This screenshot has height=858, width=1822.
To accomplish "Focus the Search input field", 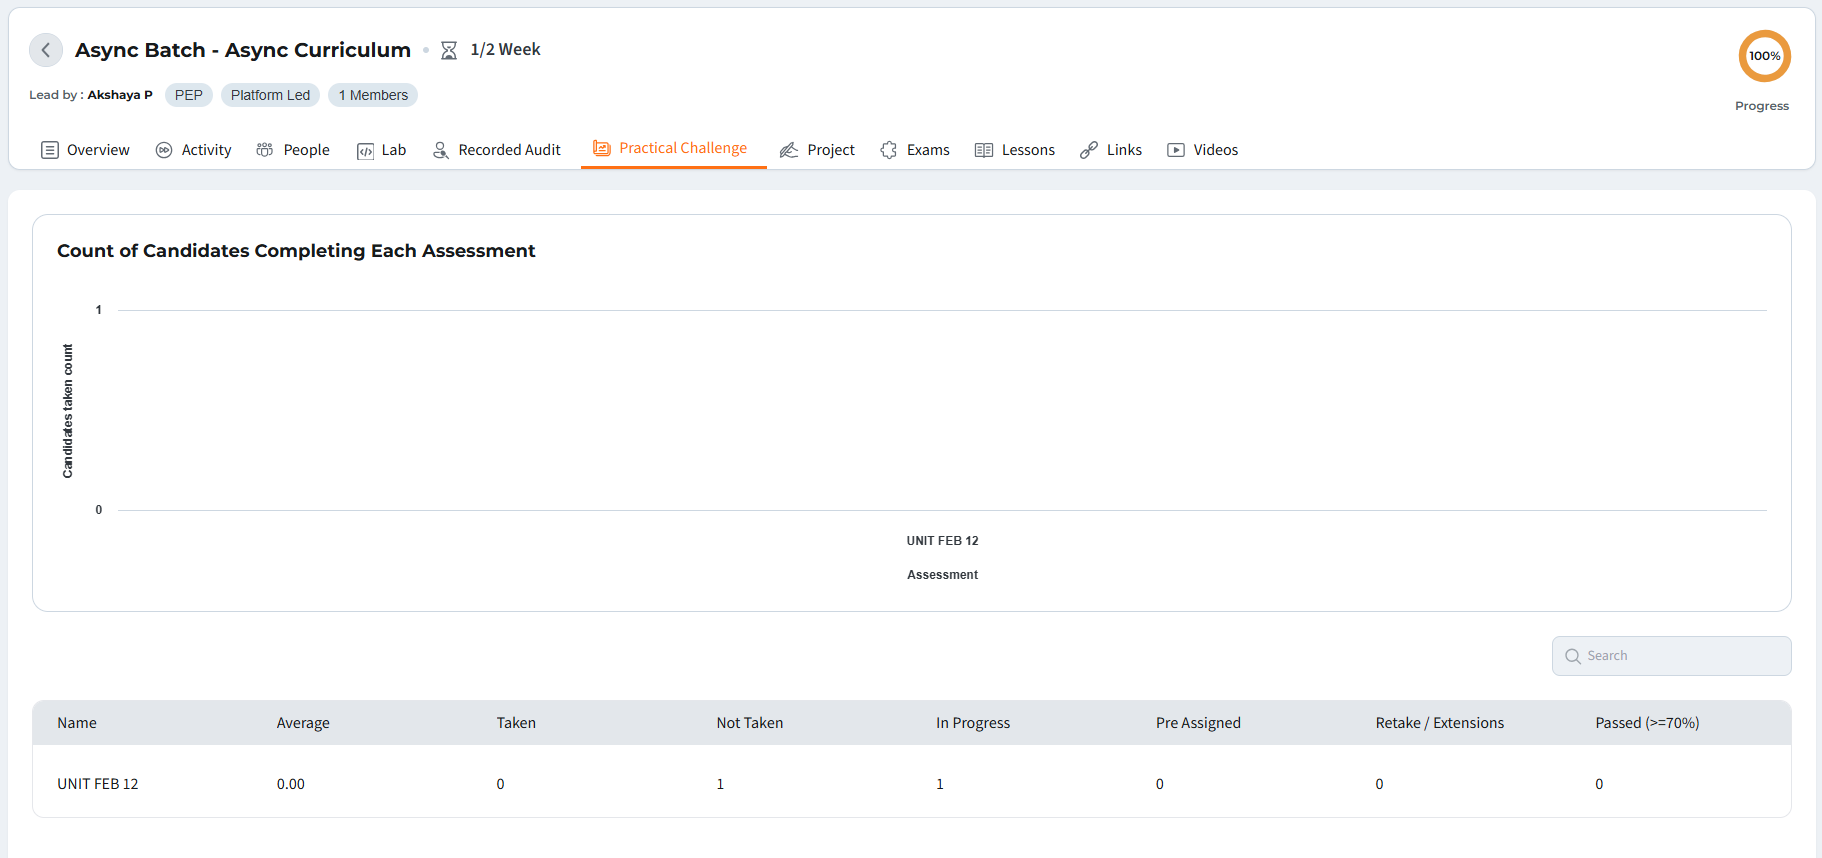I will point(1672,656).
